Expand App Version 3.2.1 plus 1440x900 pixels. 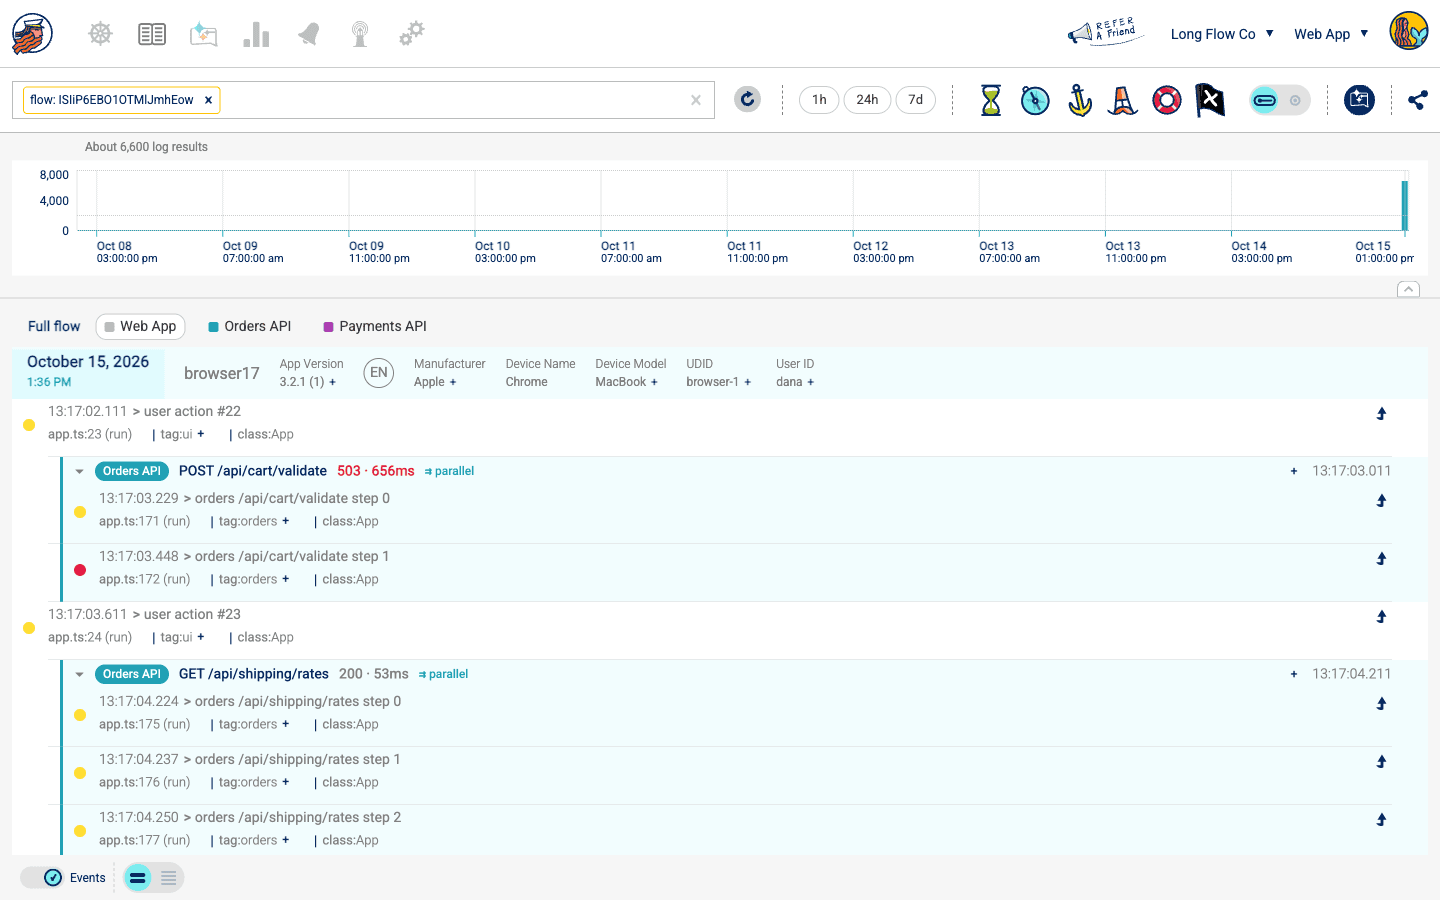point(333,382)
